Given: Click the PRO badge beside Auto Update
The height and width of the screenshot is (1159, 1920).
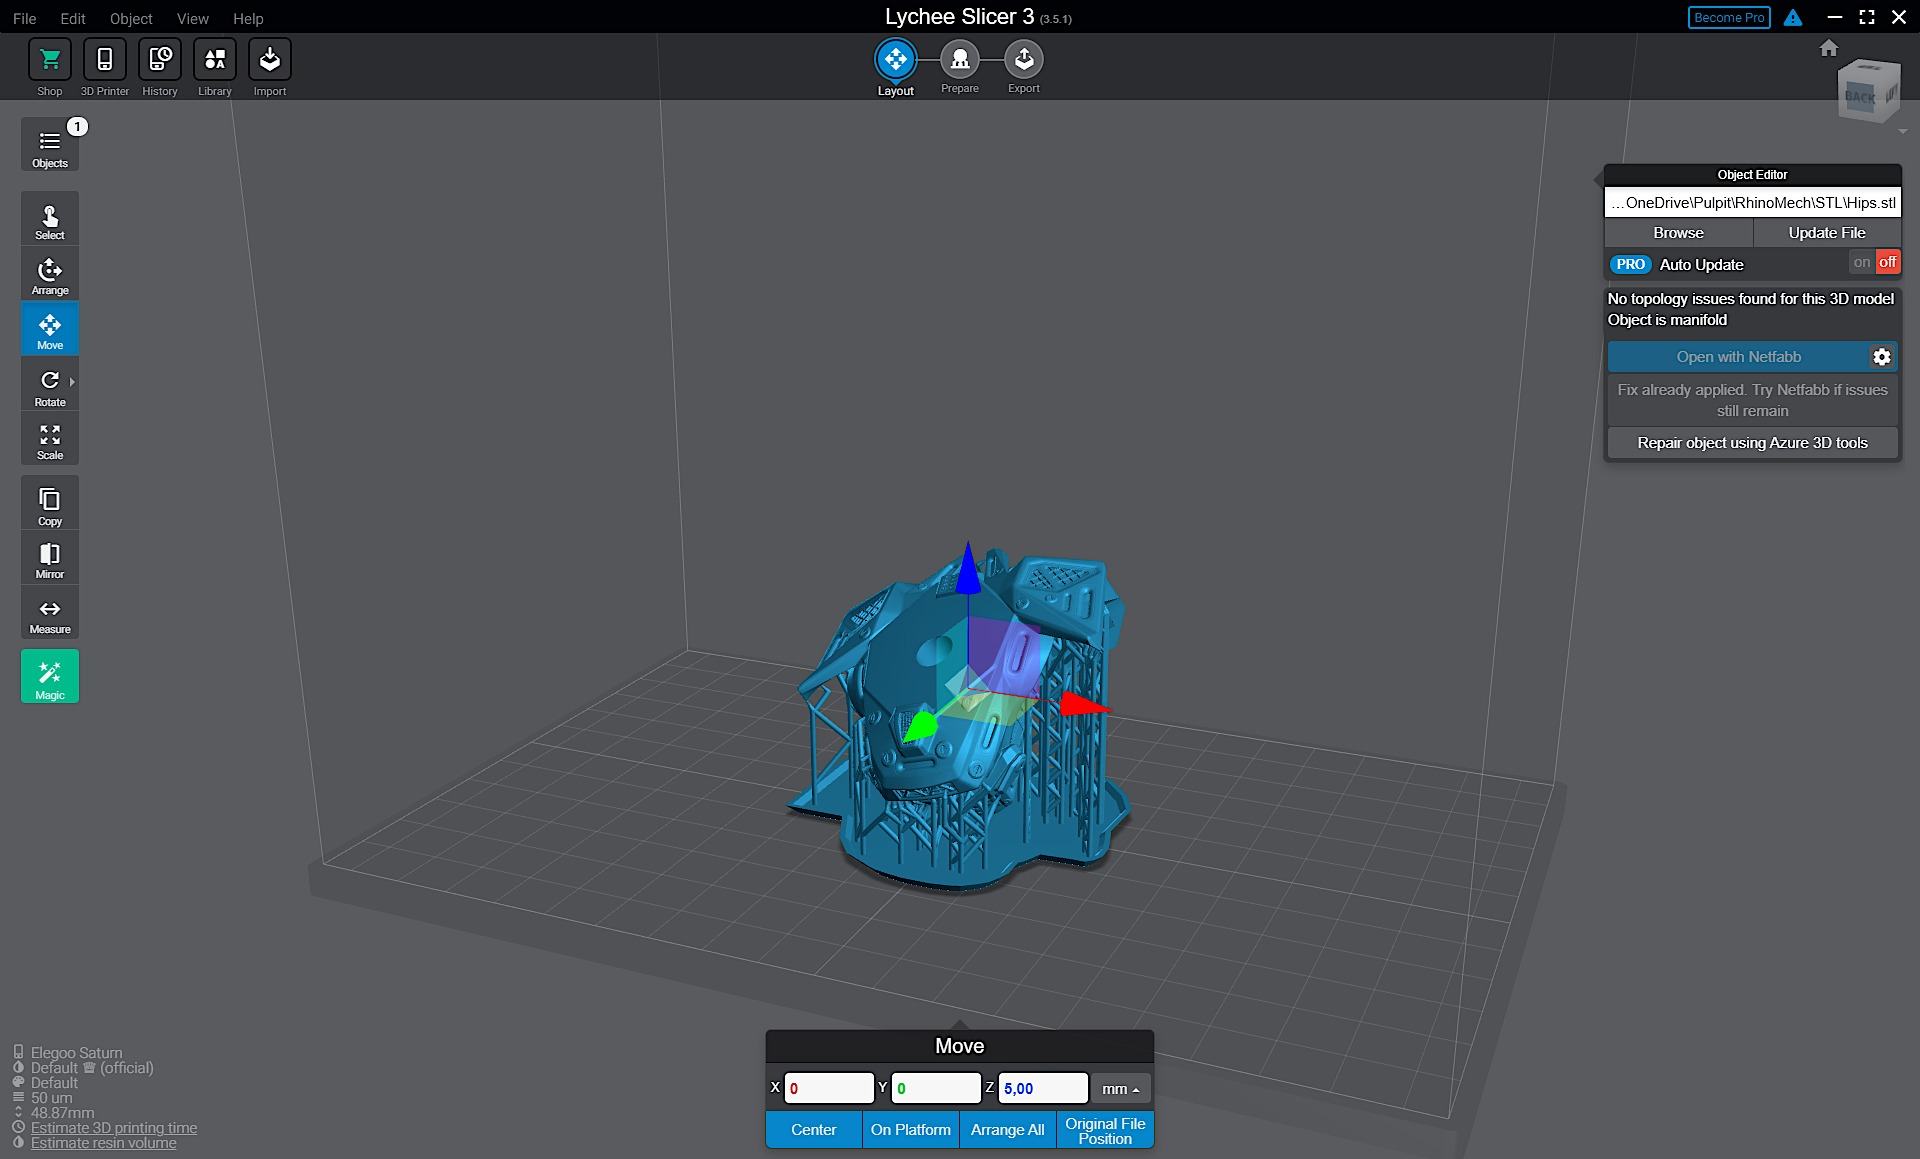Looking at the screenshot, I should [x=1630, y=265].
